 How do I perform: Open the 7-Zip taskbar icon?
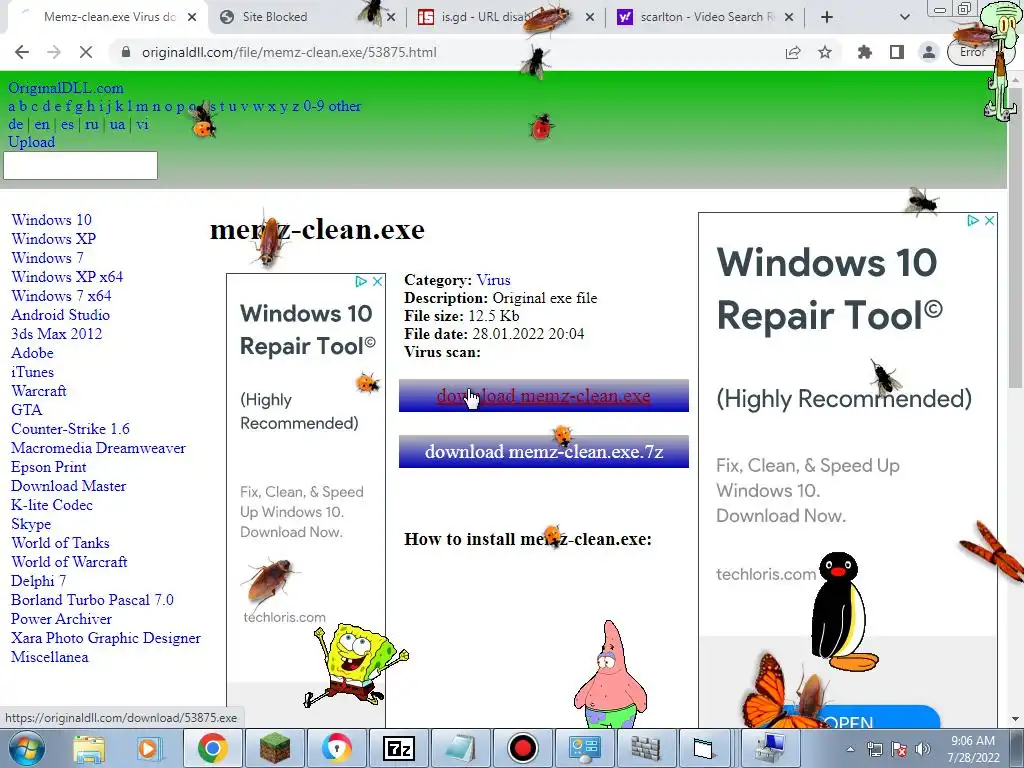(x=398, y=748)
